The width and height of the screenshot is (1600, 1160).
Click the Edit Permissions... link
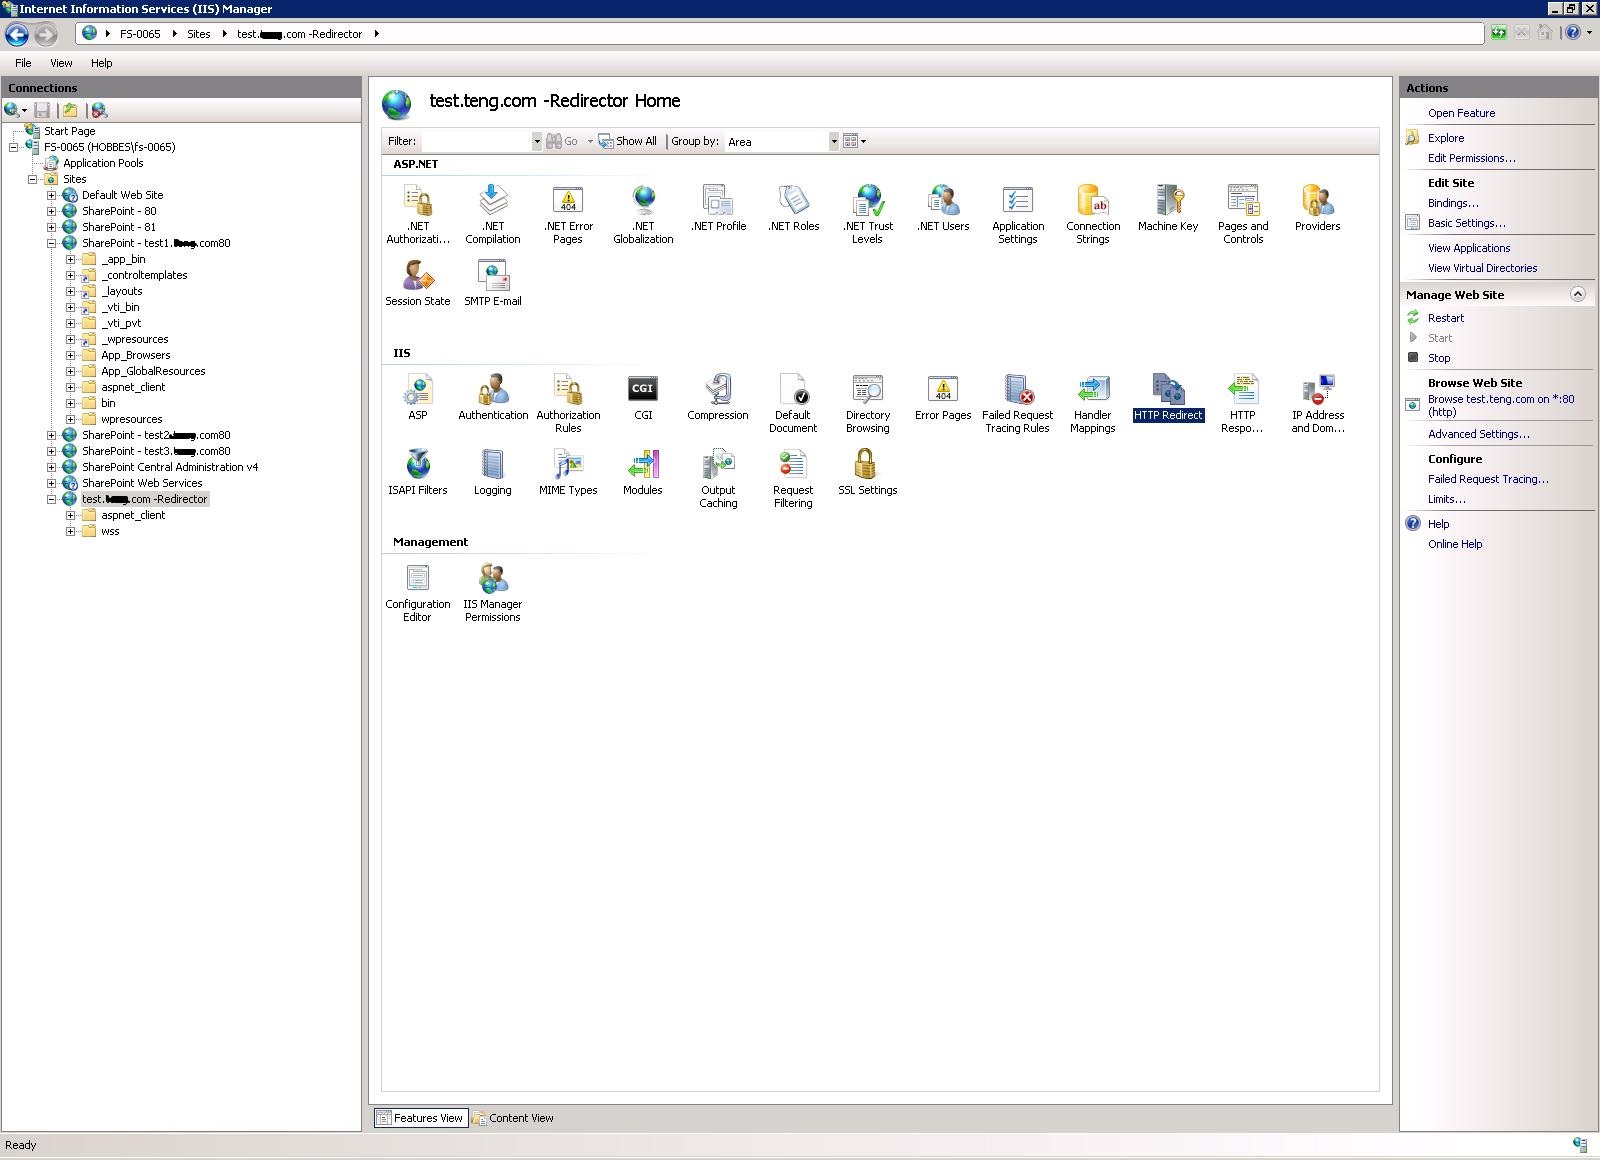click(x=1471, y=158)
